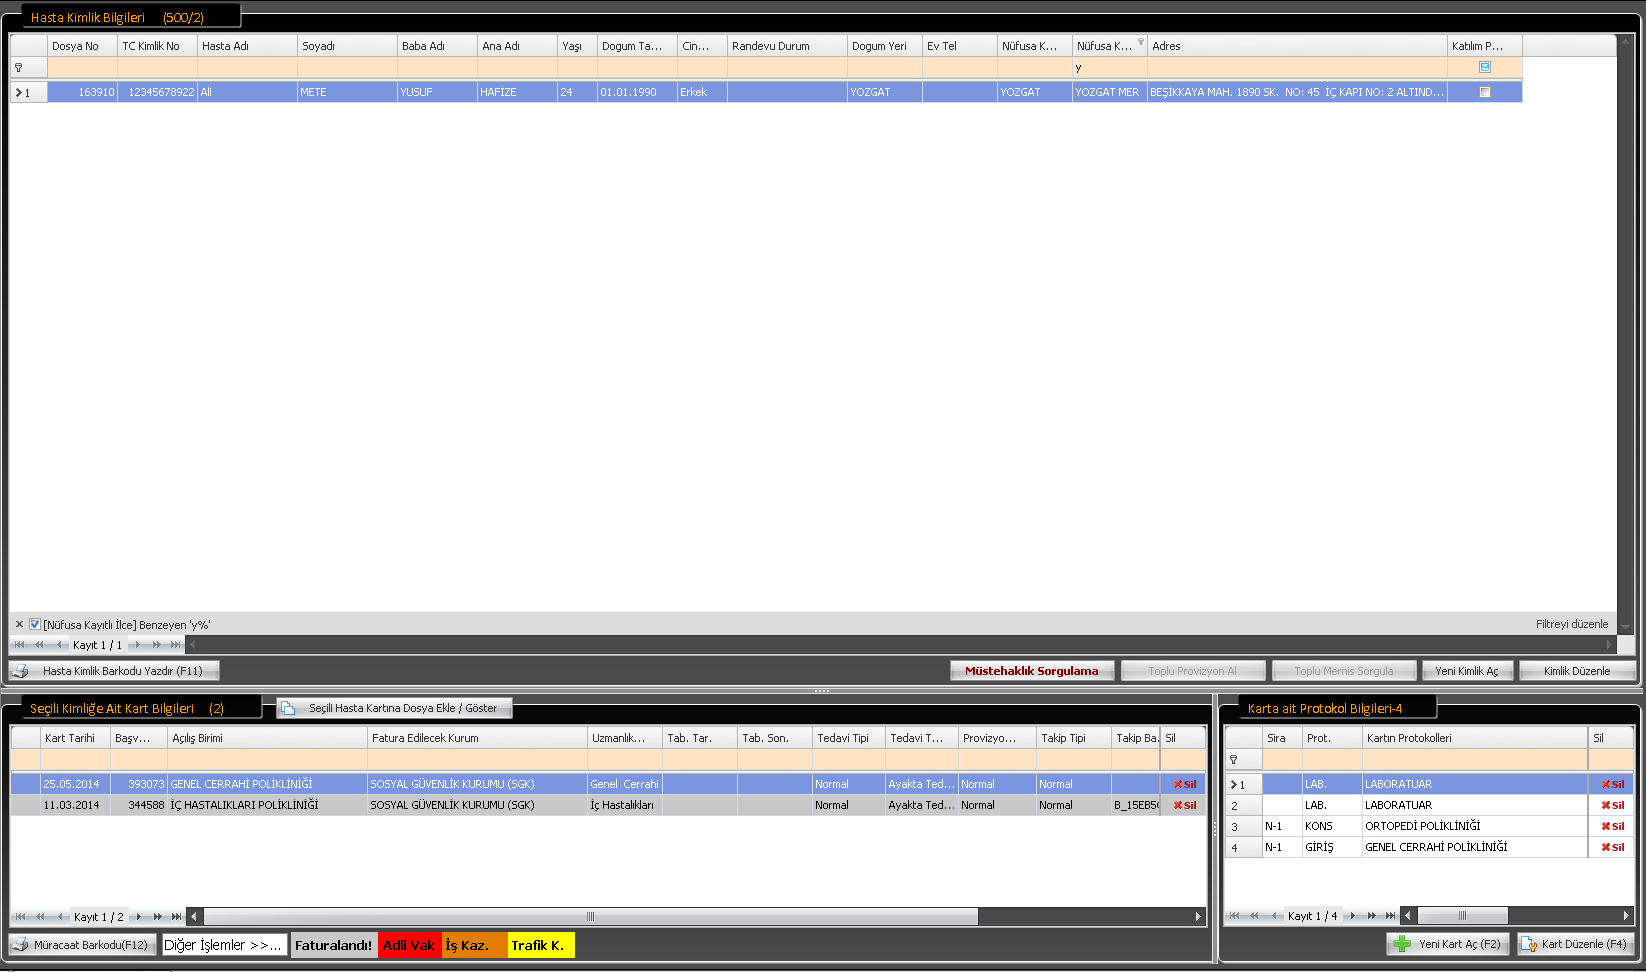Screen dimensions: 1646x972
Task: Click the Takip cell B_15EB5
Action: coord(1136,805)
